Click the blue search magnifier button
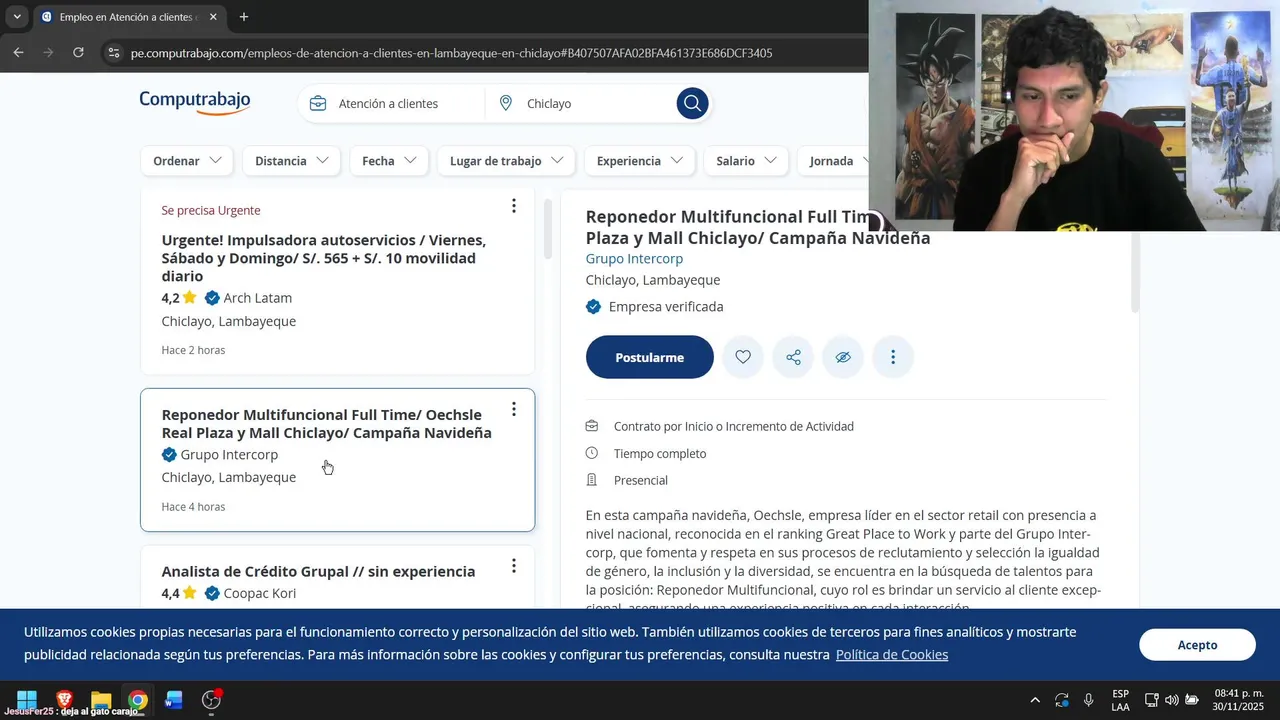This screenshot has width=1280, height=720. point(692,103)
